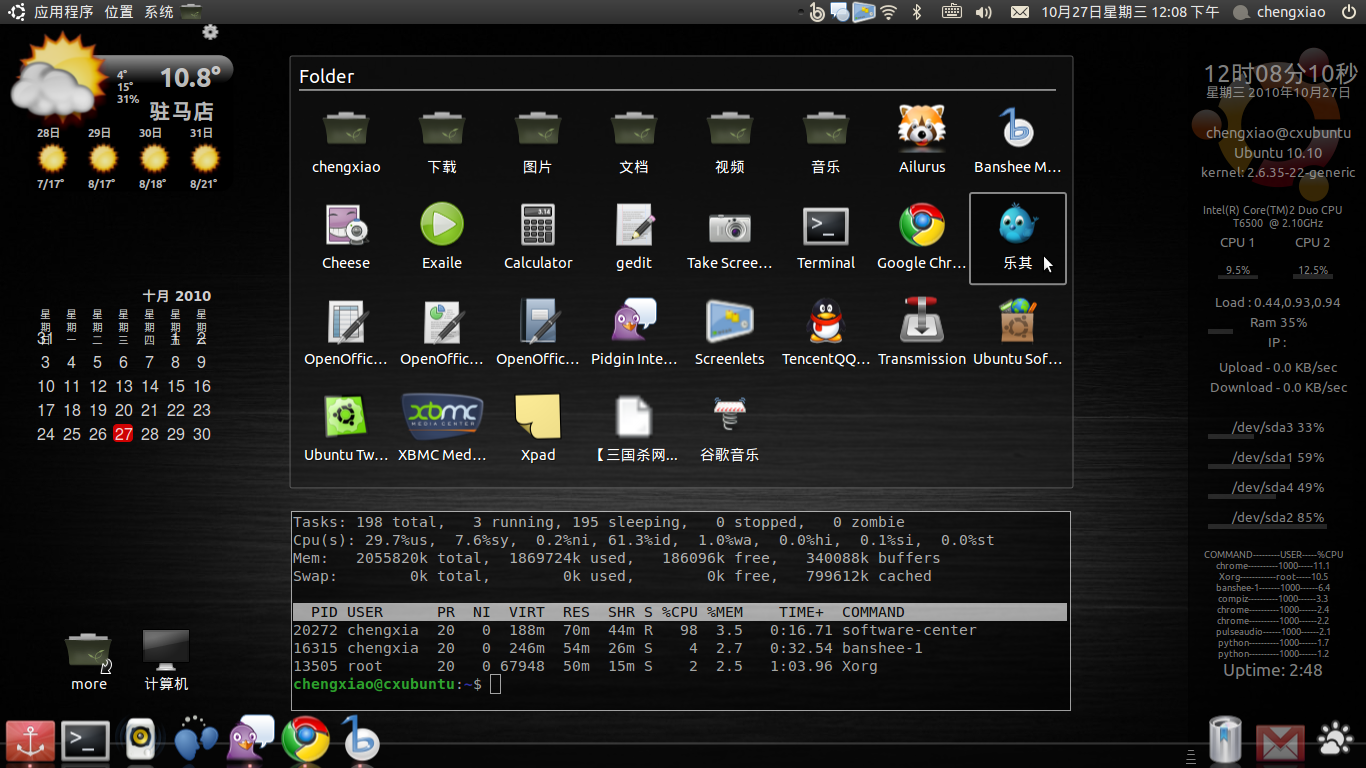Select day 15 in the calendar
1366x768 pixels.
point(175,386)
